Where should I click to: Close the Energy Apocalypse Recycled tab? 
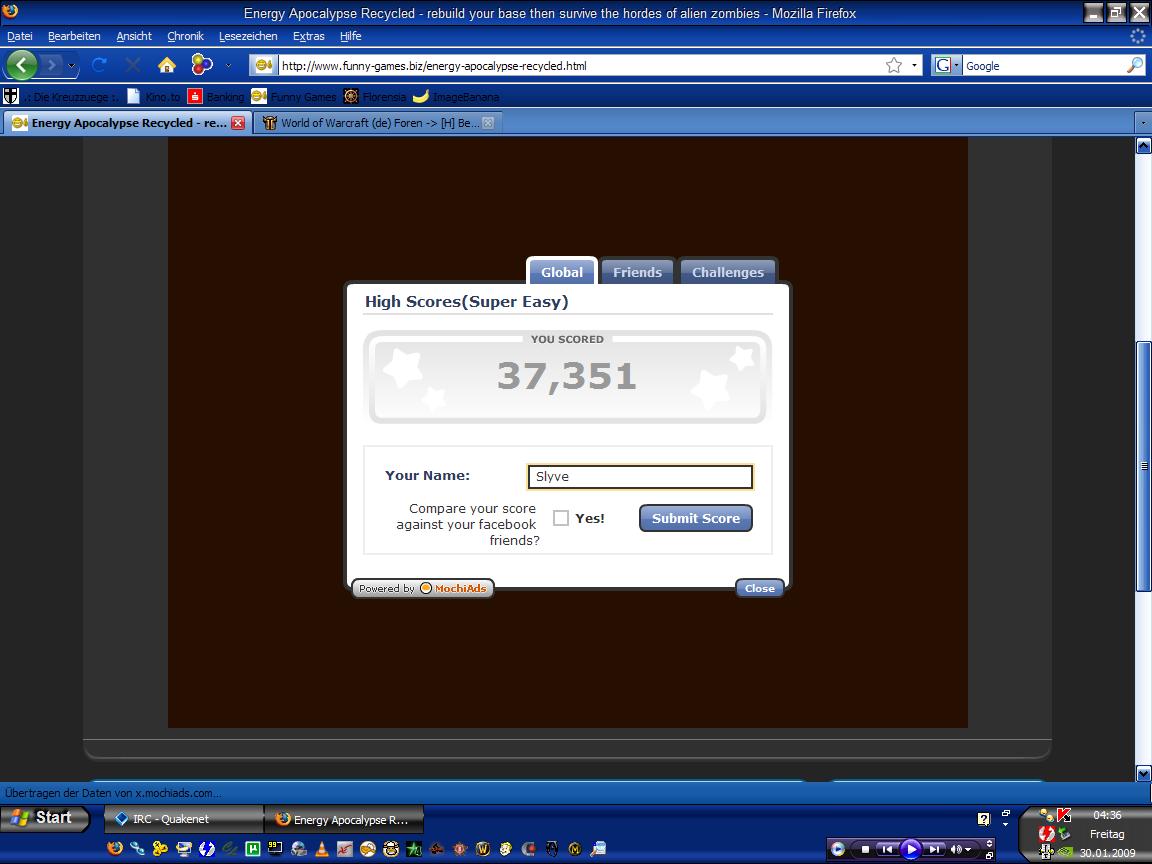point(238,123)
